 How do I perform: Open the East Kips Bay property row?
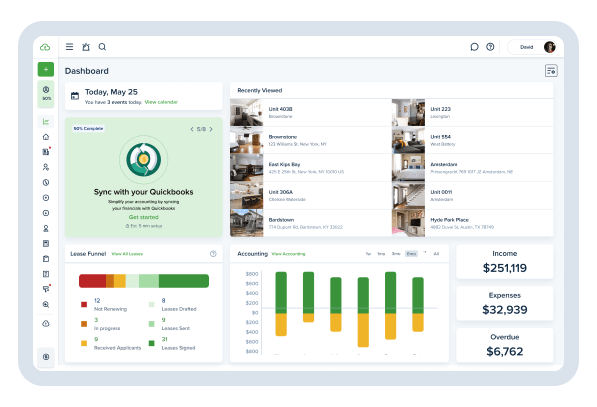[x=311, y=168]
